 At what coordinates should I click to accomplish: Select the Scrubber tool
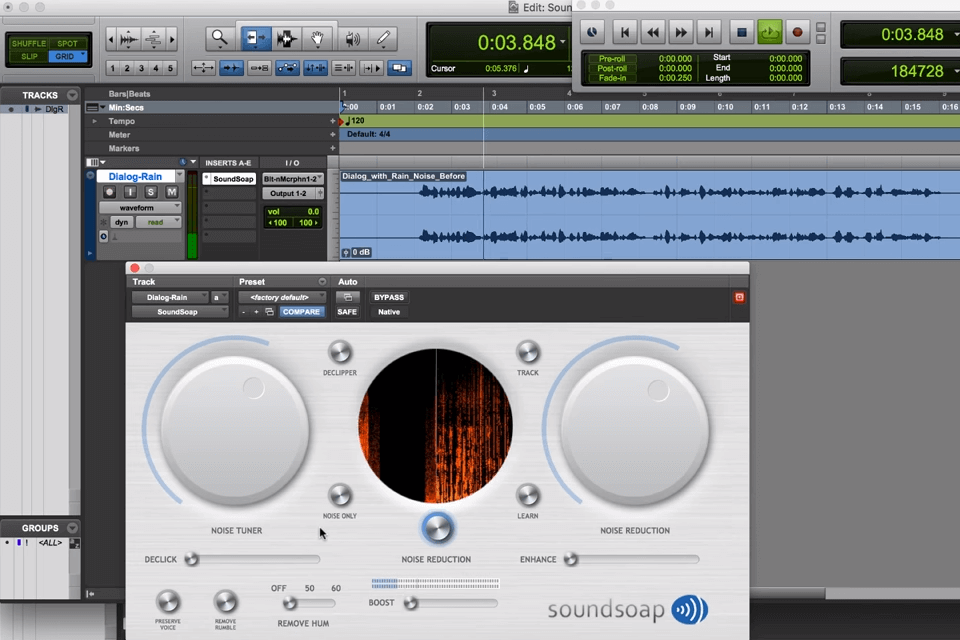pos(350,38)
